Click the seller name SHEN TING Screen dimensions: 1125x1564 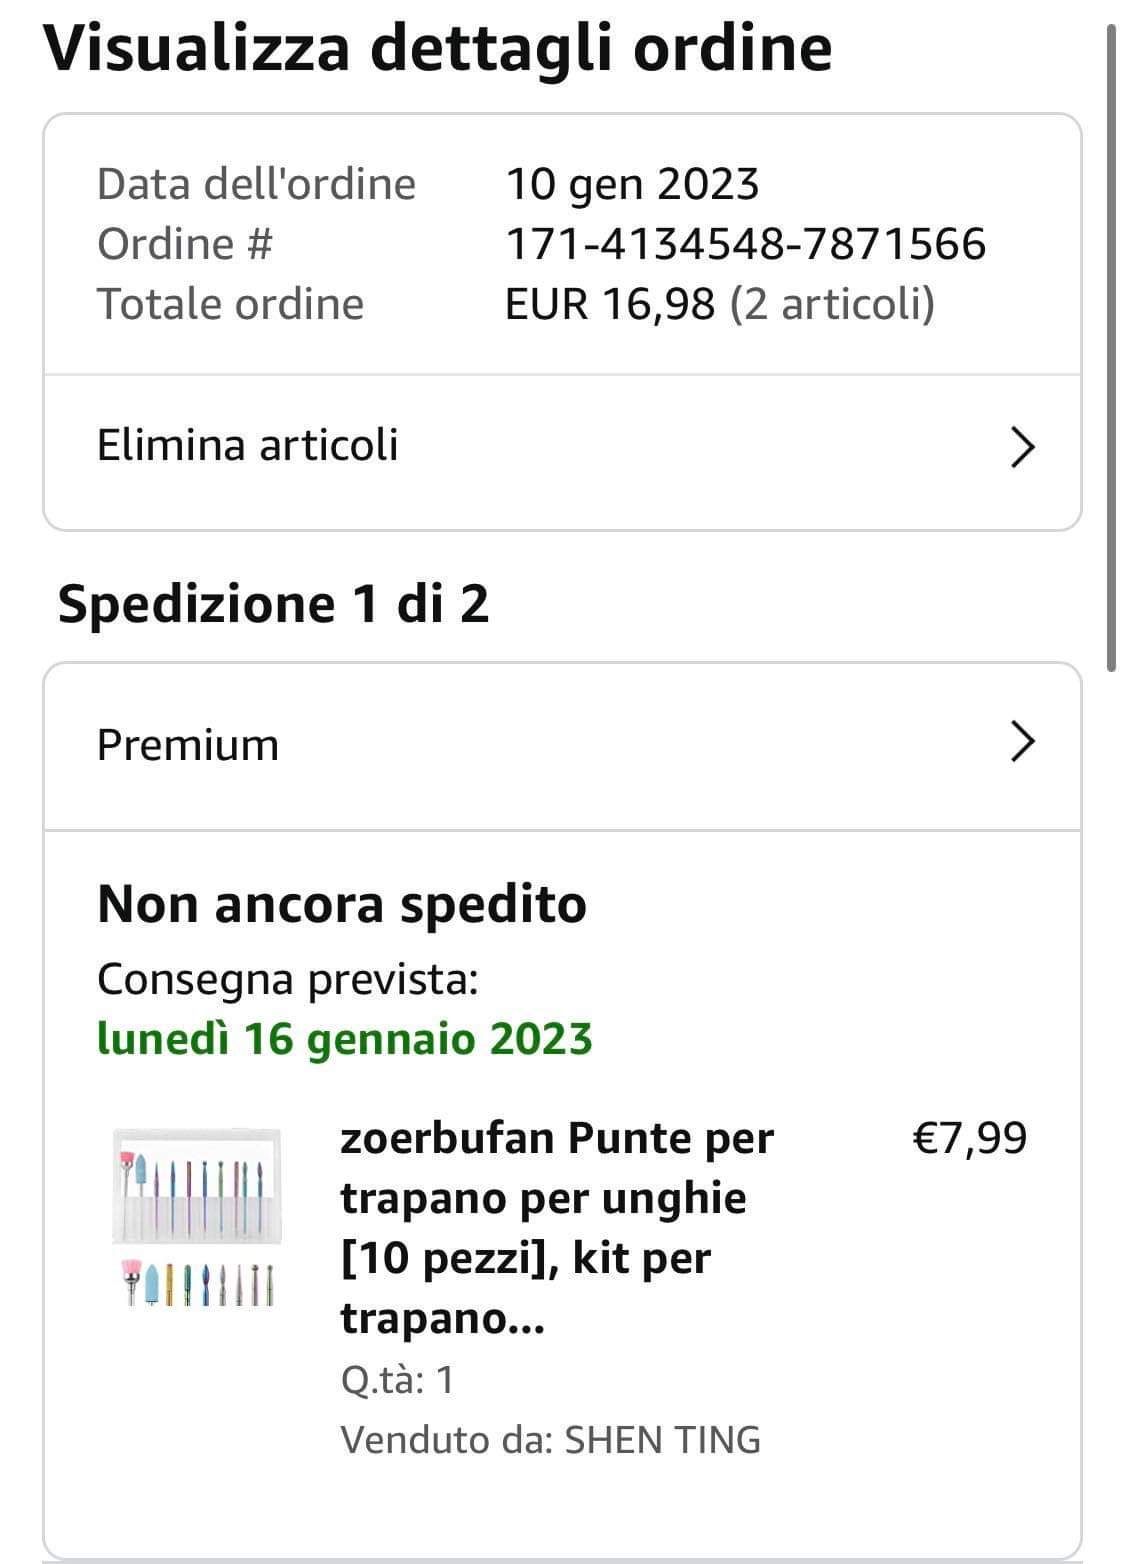click(662, 1440)
